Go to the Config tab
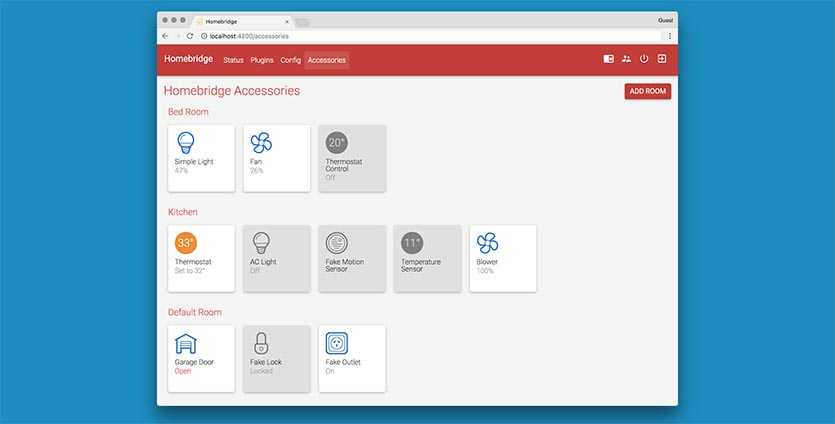Viewport: 835px width, 424px height. pyautogui.click(x=290, y=60)
